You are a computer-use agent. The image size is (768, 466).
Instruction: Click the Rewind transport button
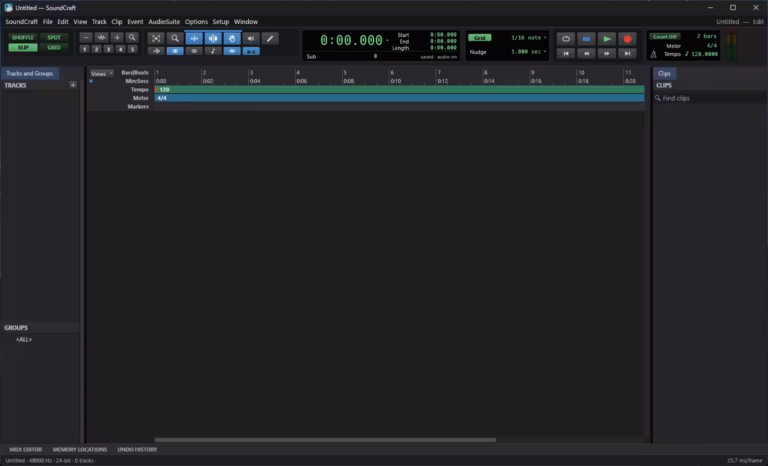[x=586, y=53]
